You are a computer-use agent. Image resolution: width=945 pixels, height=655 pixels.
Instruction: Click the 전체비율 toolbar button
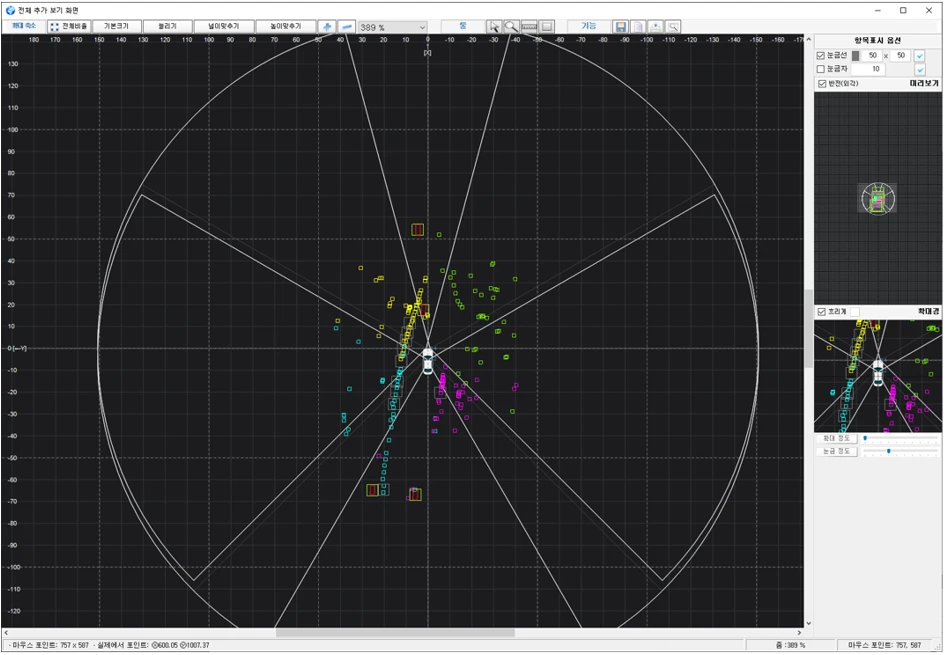(x=69, y=26)
